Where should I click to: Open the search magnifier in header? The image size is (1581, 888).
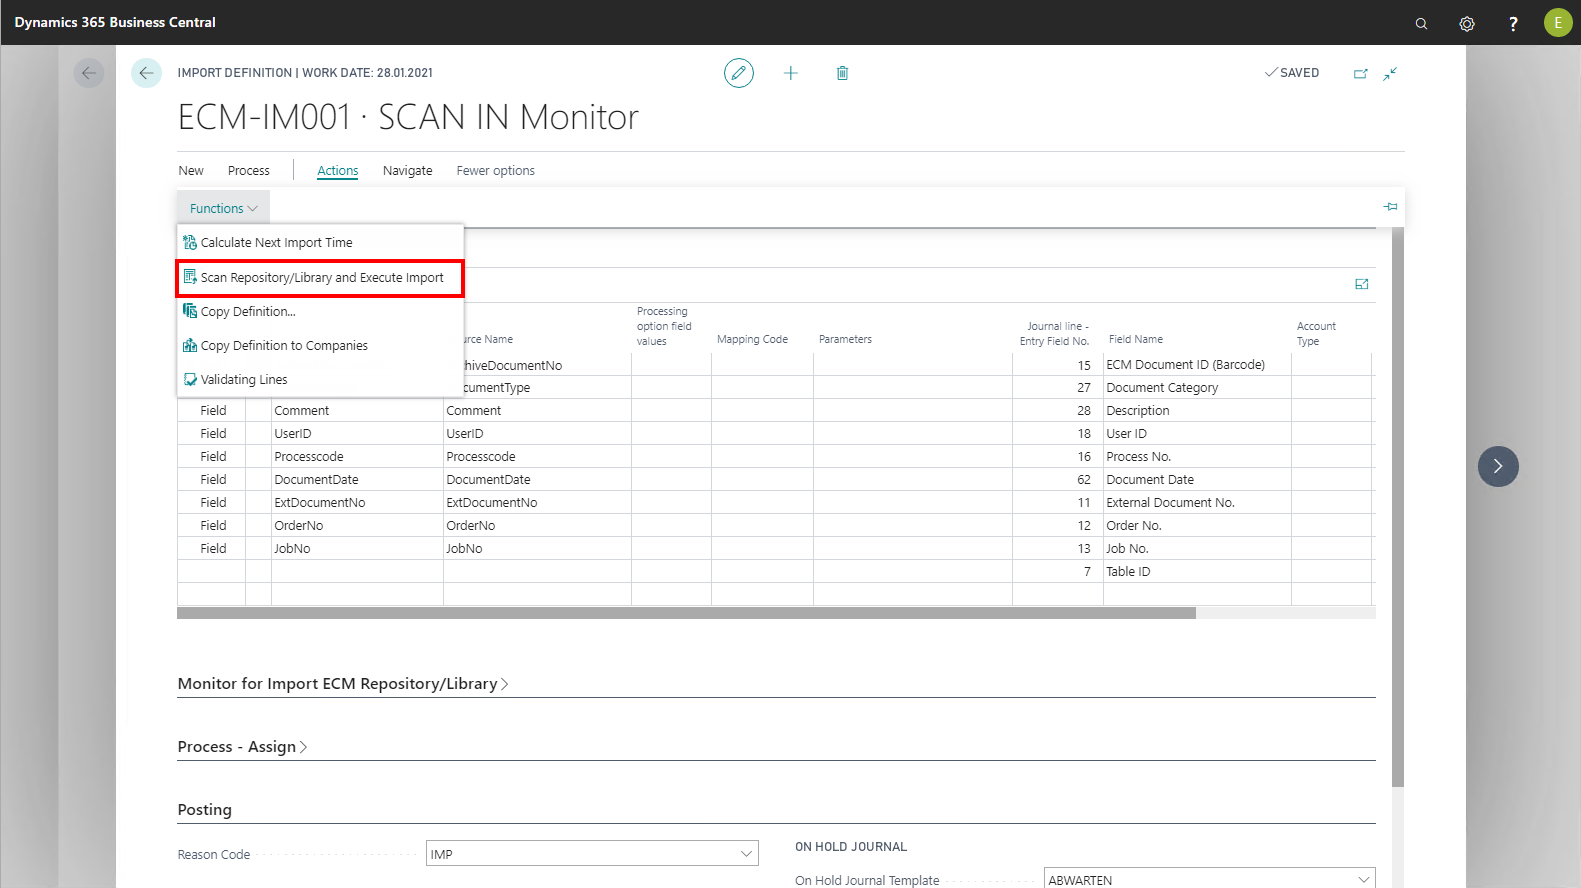pyautogui.click(x=1421, y=23)
